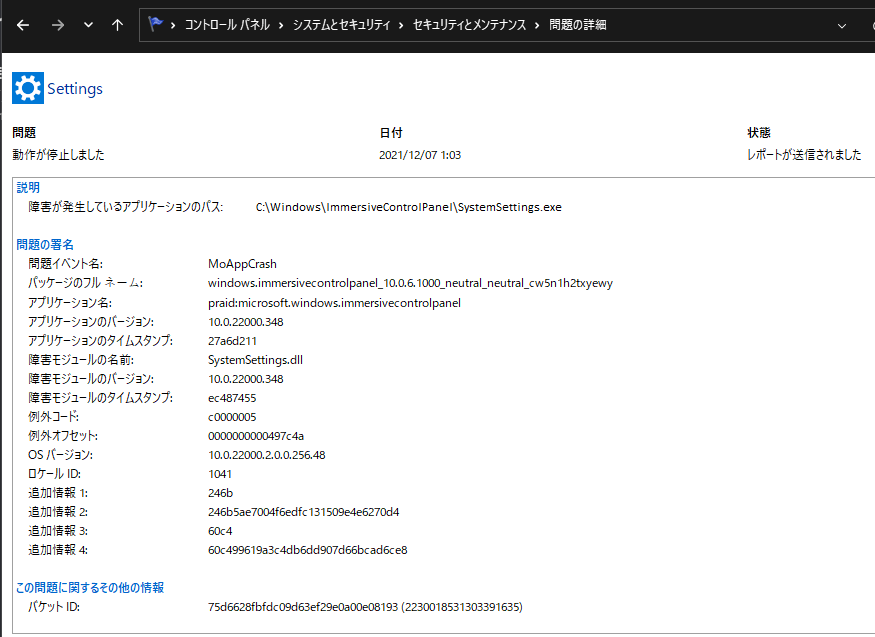875x637 pixels.
Task: Go forward with the right arrow button
Action: 57,25
